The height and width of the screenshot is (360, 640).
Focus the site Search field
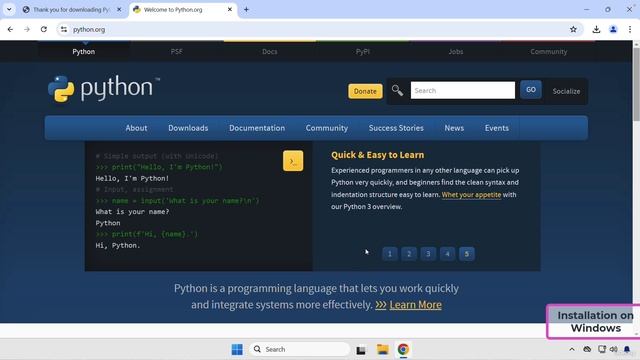coord(463,90)
